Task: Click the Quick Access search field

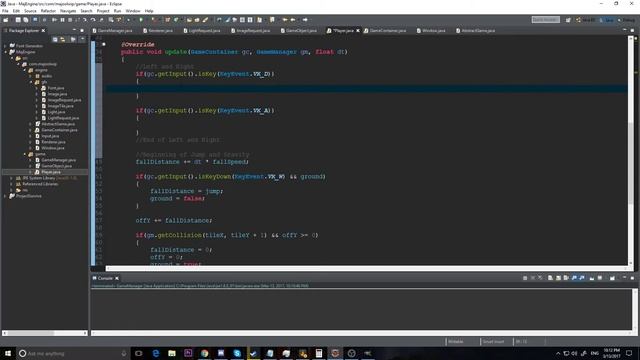Action: pos(546,20)
